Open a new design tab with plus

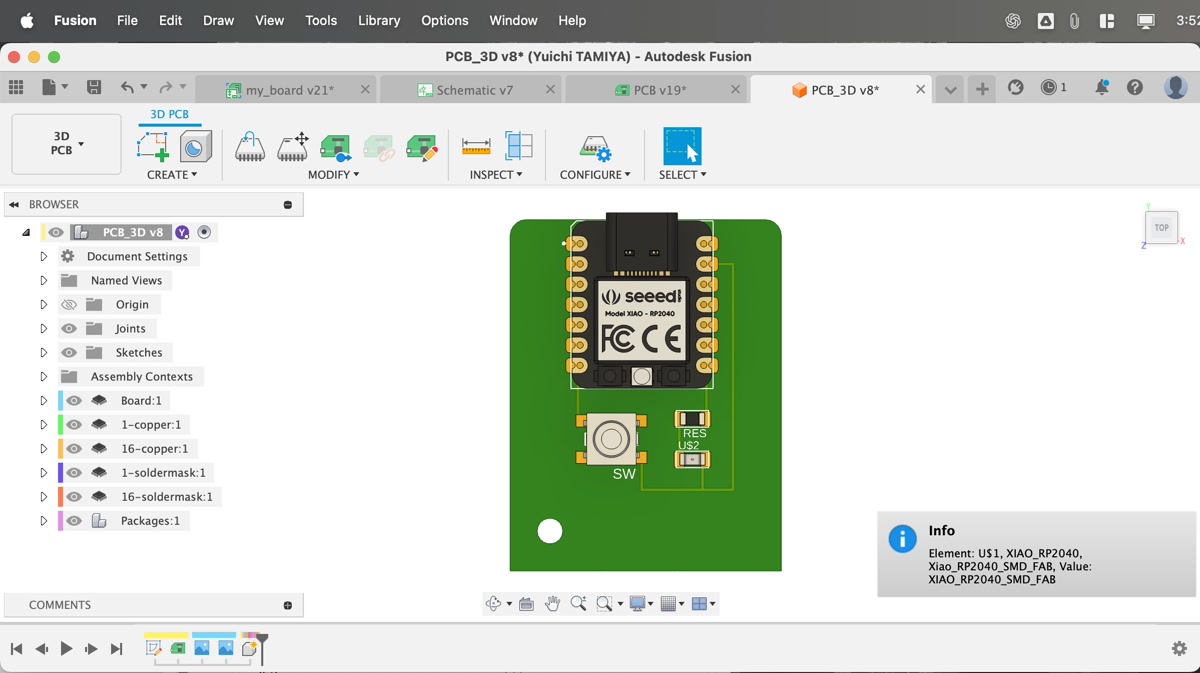tap(982, 89)
